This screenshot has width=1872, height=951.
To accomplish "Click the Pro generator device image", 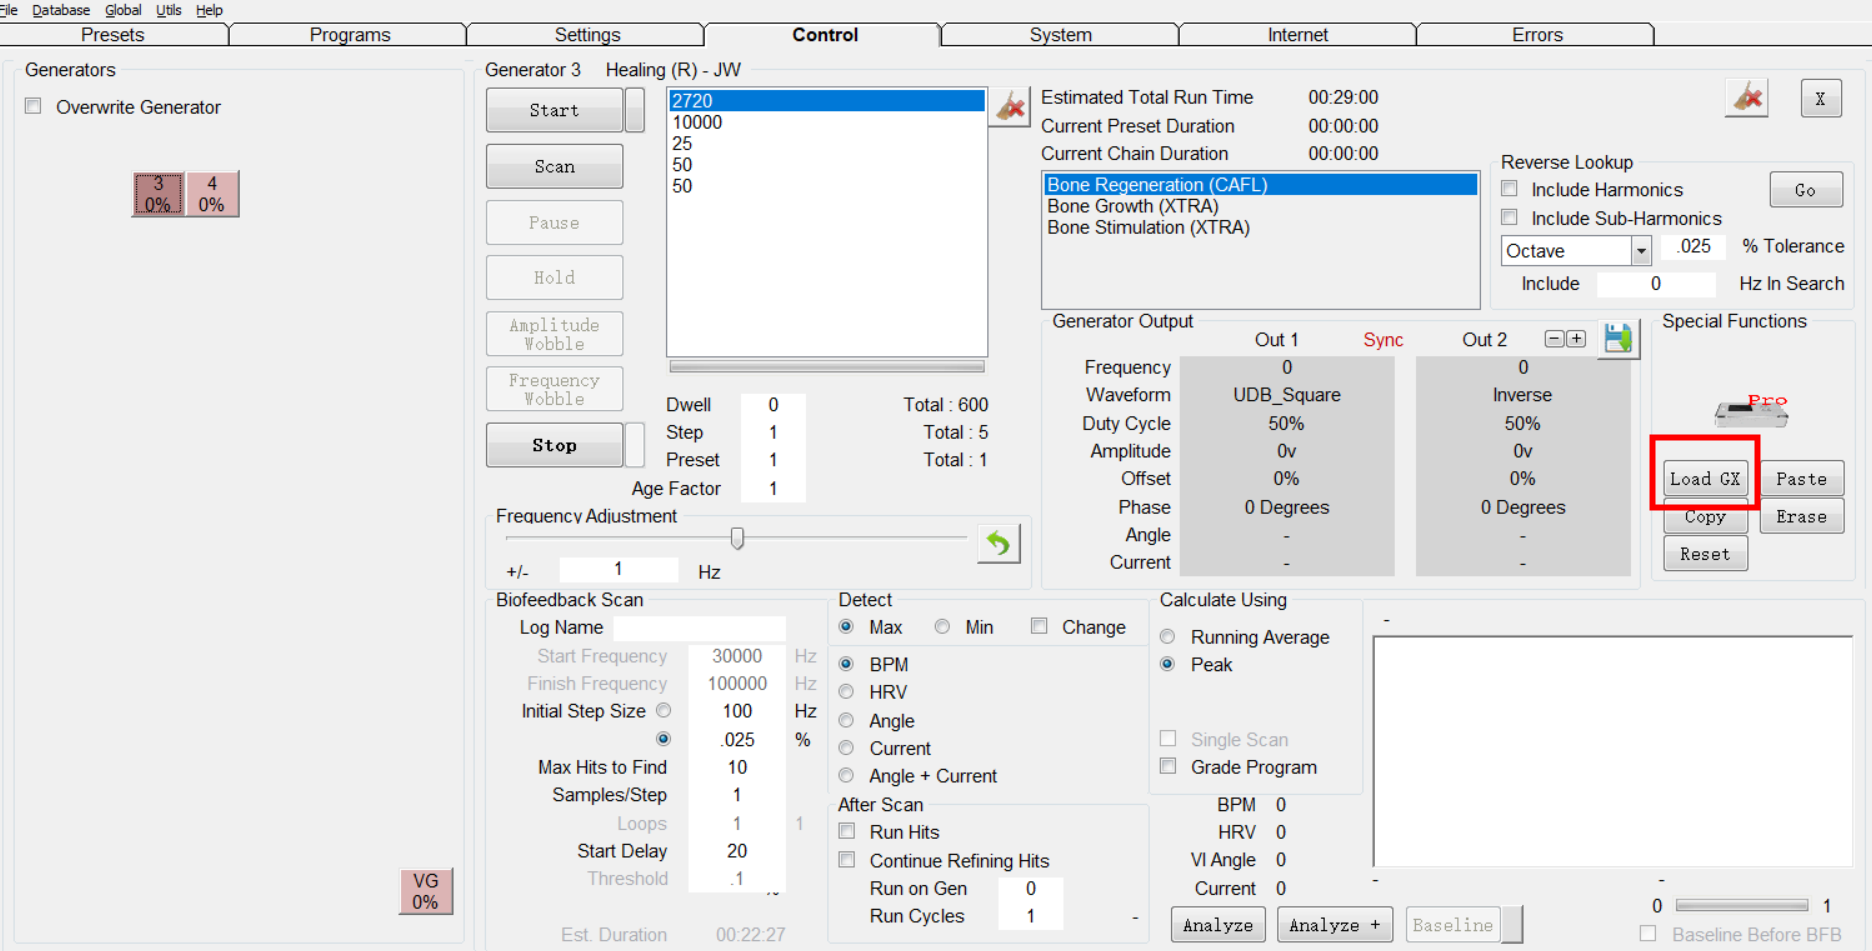I will tap(1751, 409).
